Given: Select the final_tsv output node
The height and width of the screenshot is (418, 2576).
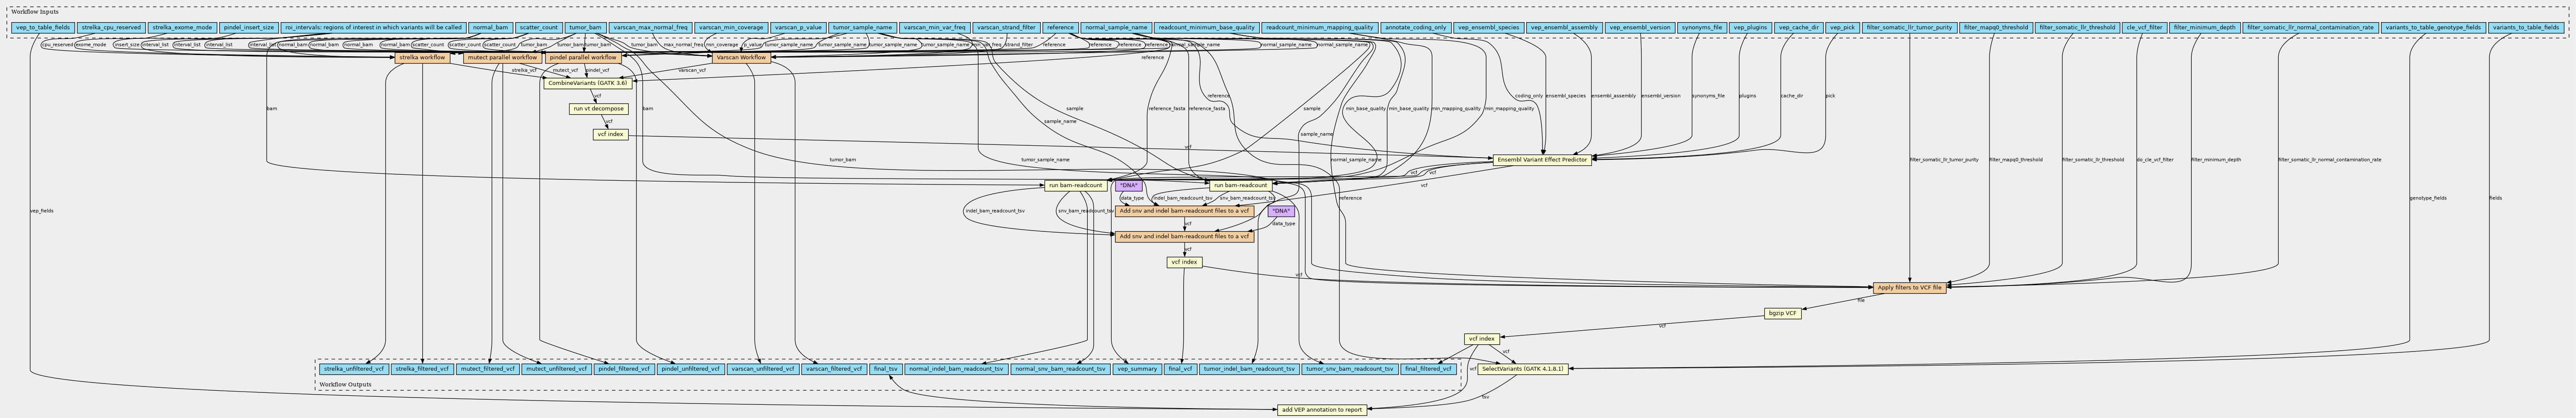Looking at the screenshot, I should click(886, 369).
